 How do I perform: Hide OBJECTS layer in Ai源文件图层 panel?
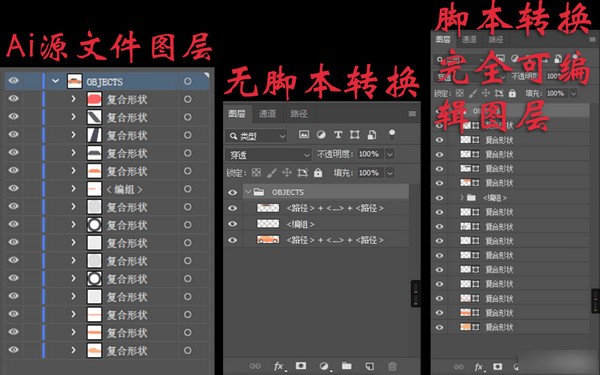point(14,80)
